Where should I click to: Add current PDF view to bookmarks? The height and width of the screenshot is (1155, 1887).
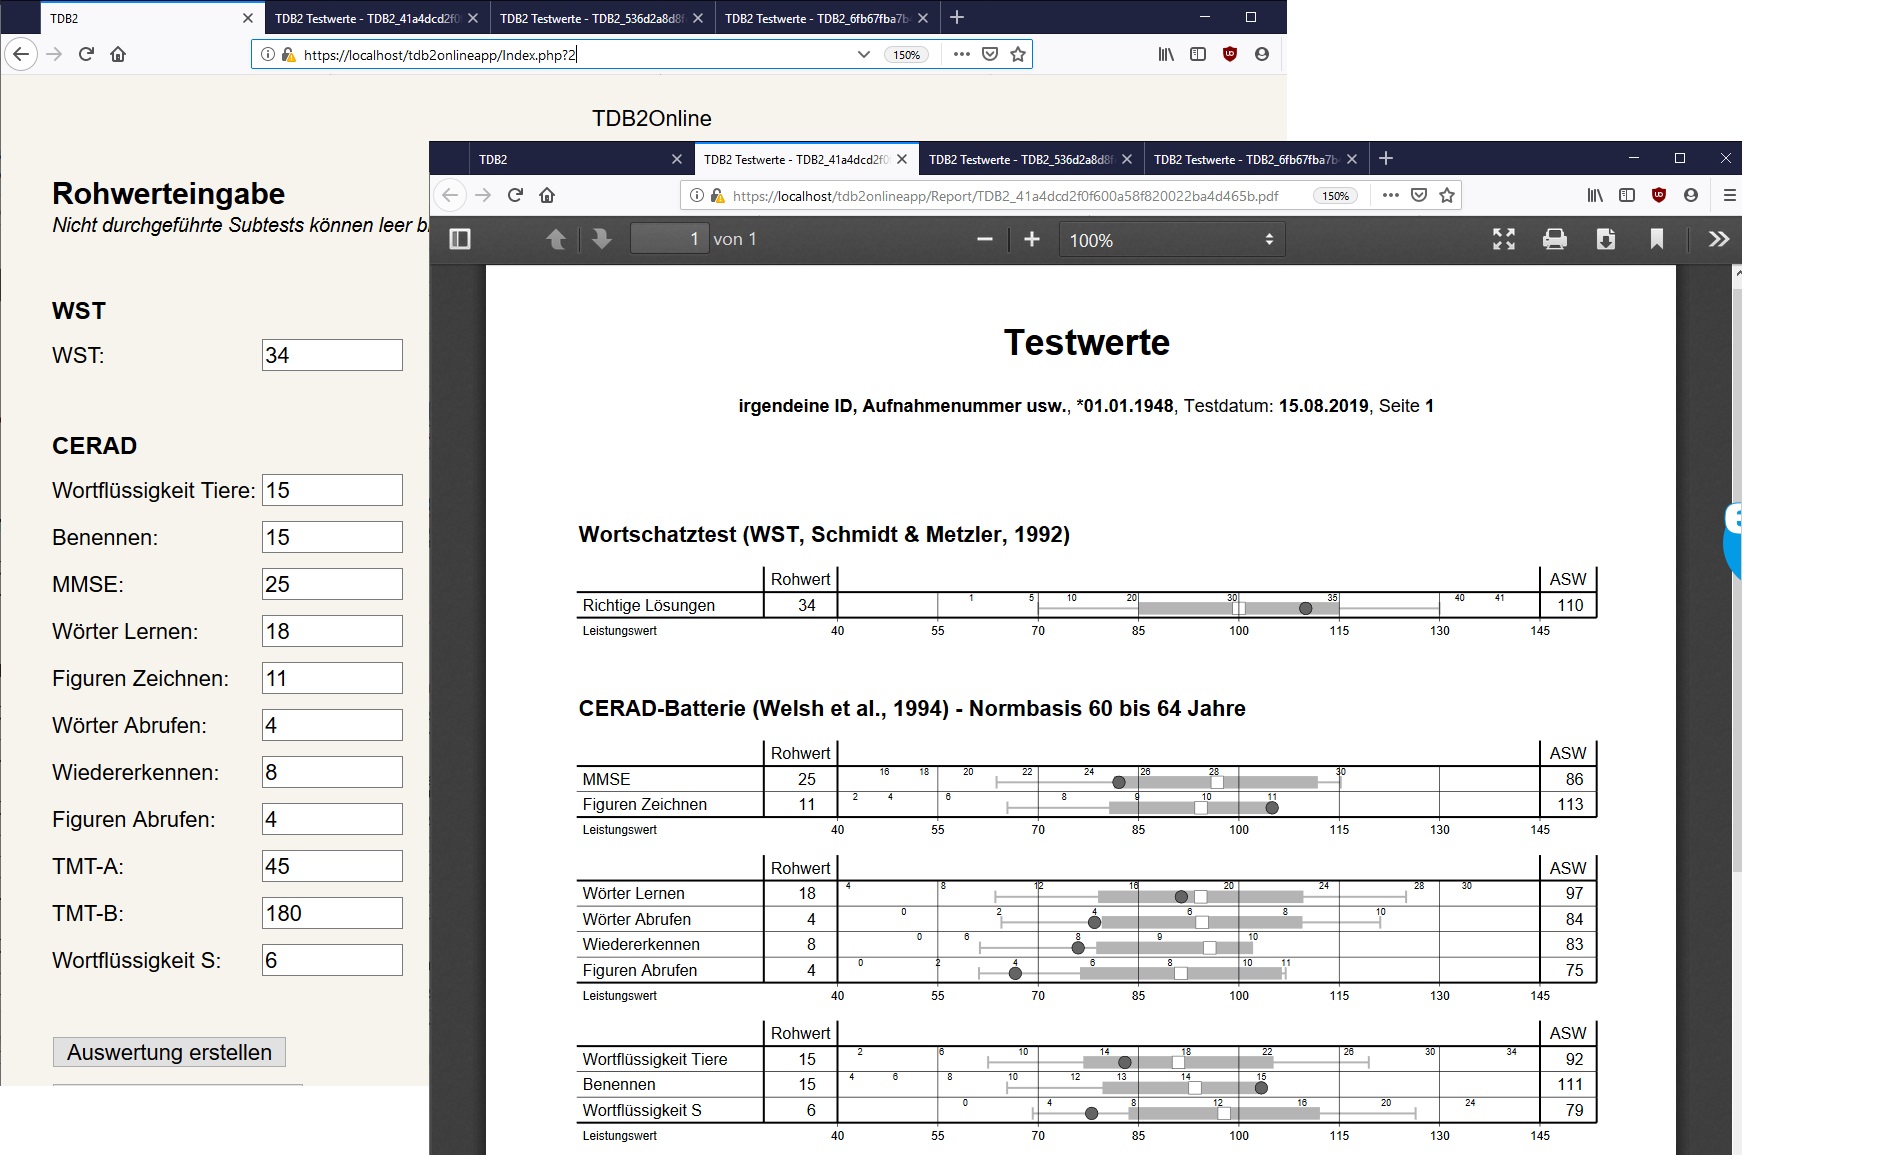pyautogui.click(x=1657, y=239)
